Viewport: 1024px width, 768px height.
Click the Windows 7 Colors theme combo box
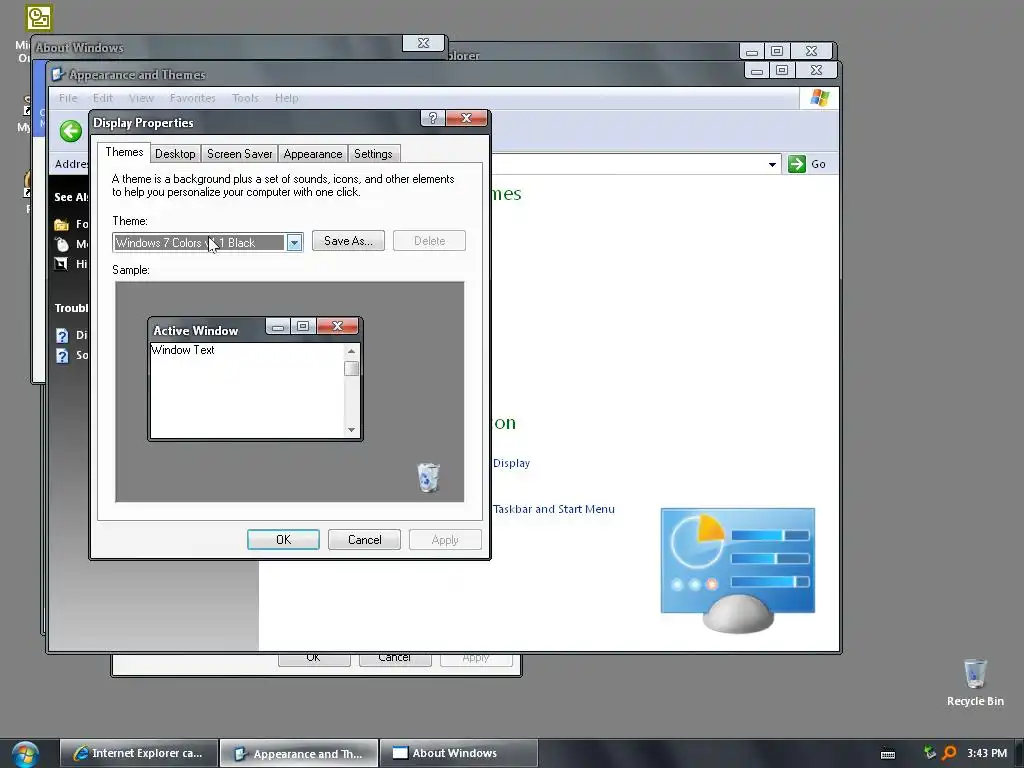pyautogui.click(x=208, y=243)
